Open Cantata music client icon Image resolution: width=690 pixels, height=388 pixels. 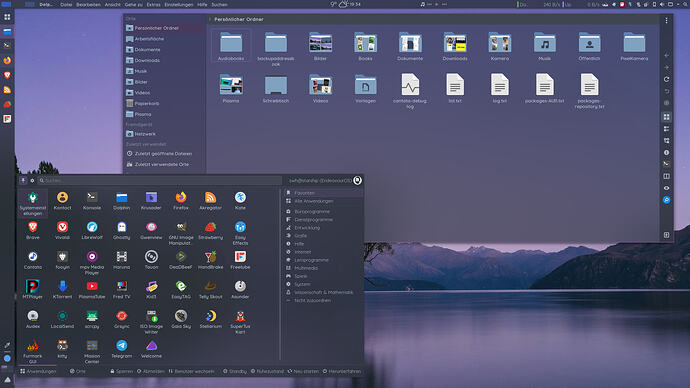pos(33,260)
